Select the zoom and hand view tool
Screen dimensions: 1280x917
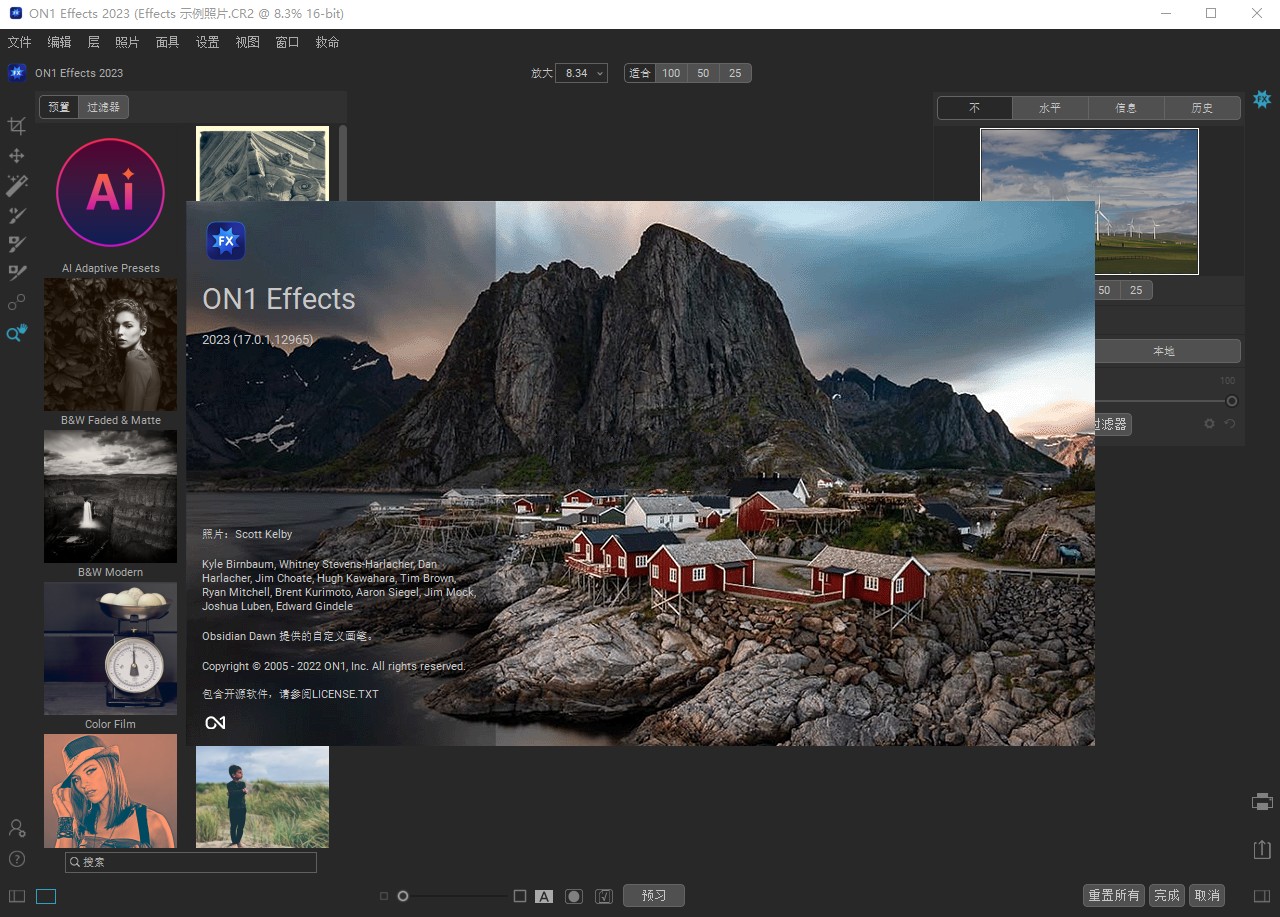click(17, 333)
